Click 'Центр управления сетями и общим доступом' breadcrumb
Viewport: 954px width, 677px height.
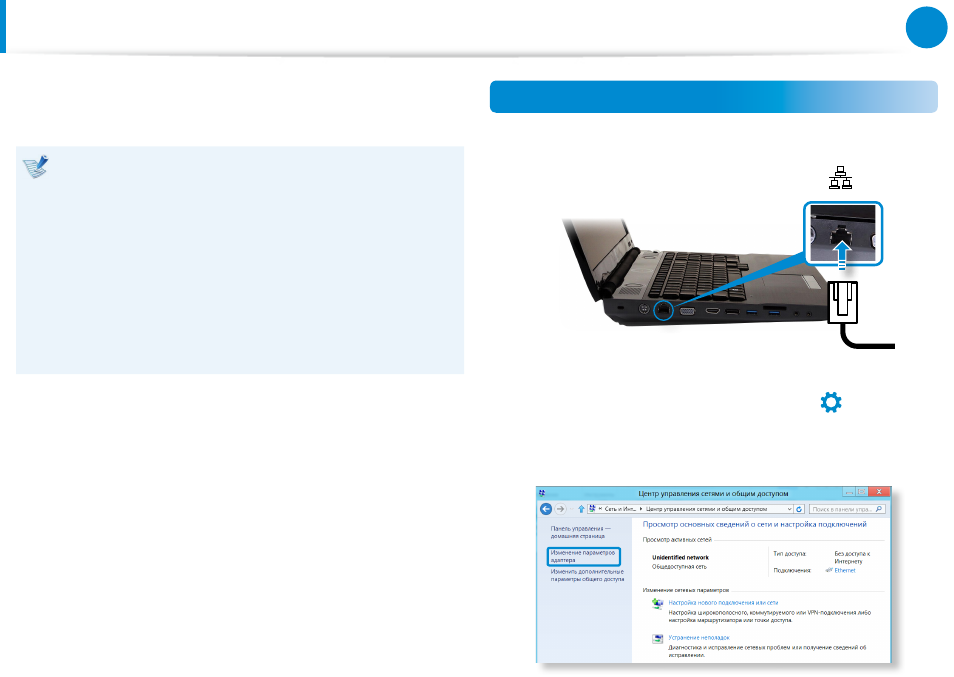click(706, 509)
